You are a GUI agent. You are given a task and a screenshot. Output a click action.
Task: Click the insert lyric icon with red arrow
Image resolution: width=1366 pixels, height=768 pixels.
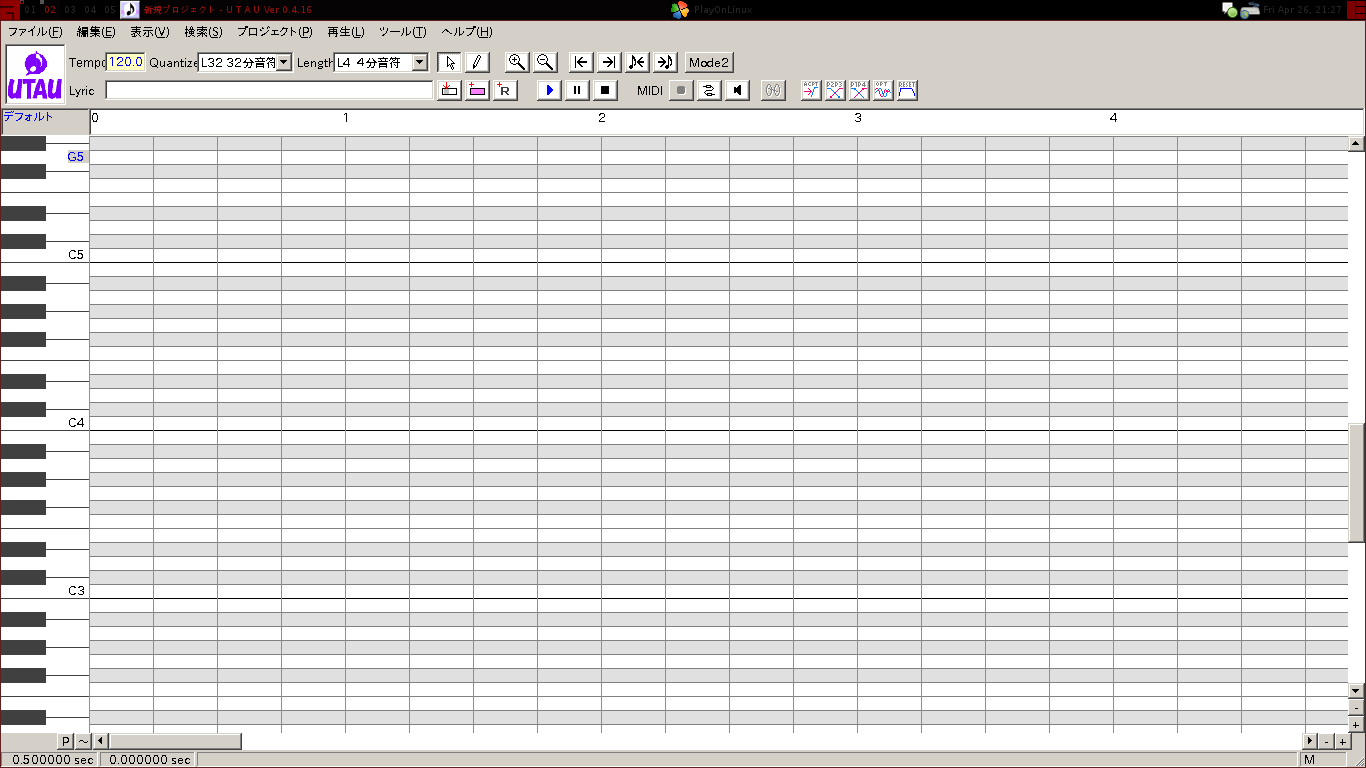coord(450,90)
